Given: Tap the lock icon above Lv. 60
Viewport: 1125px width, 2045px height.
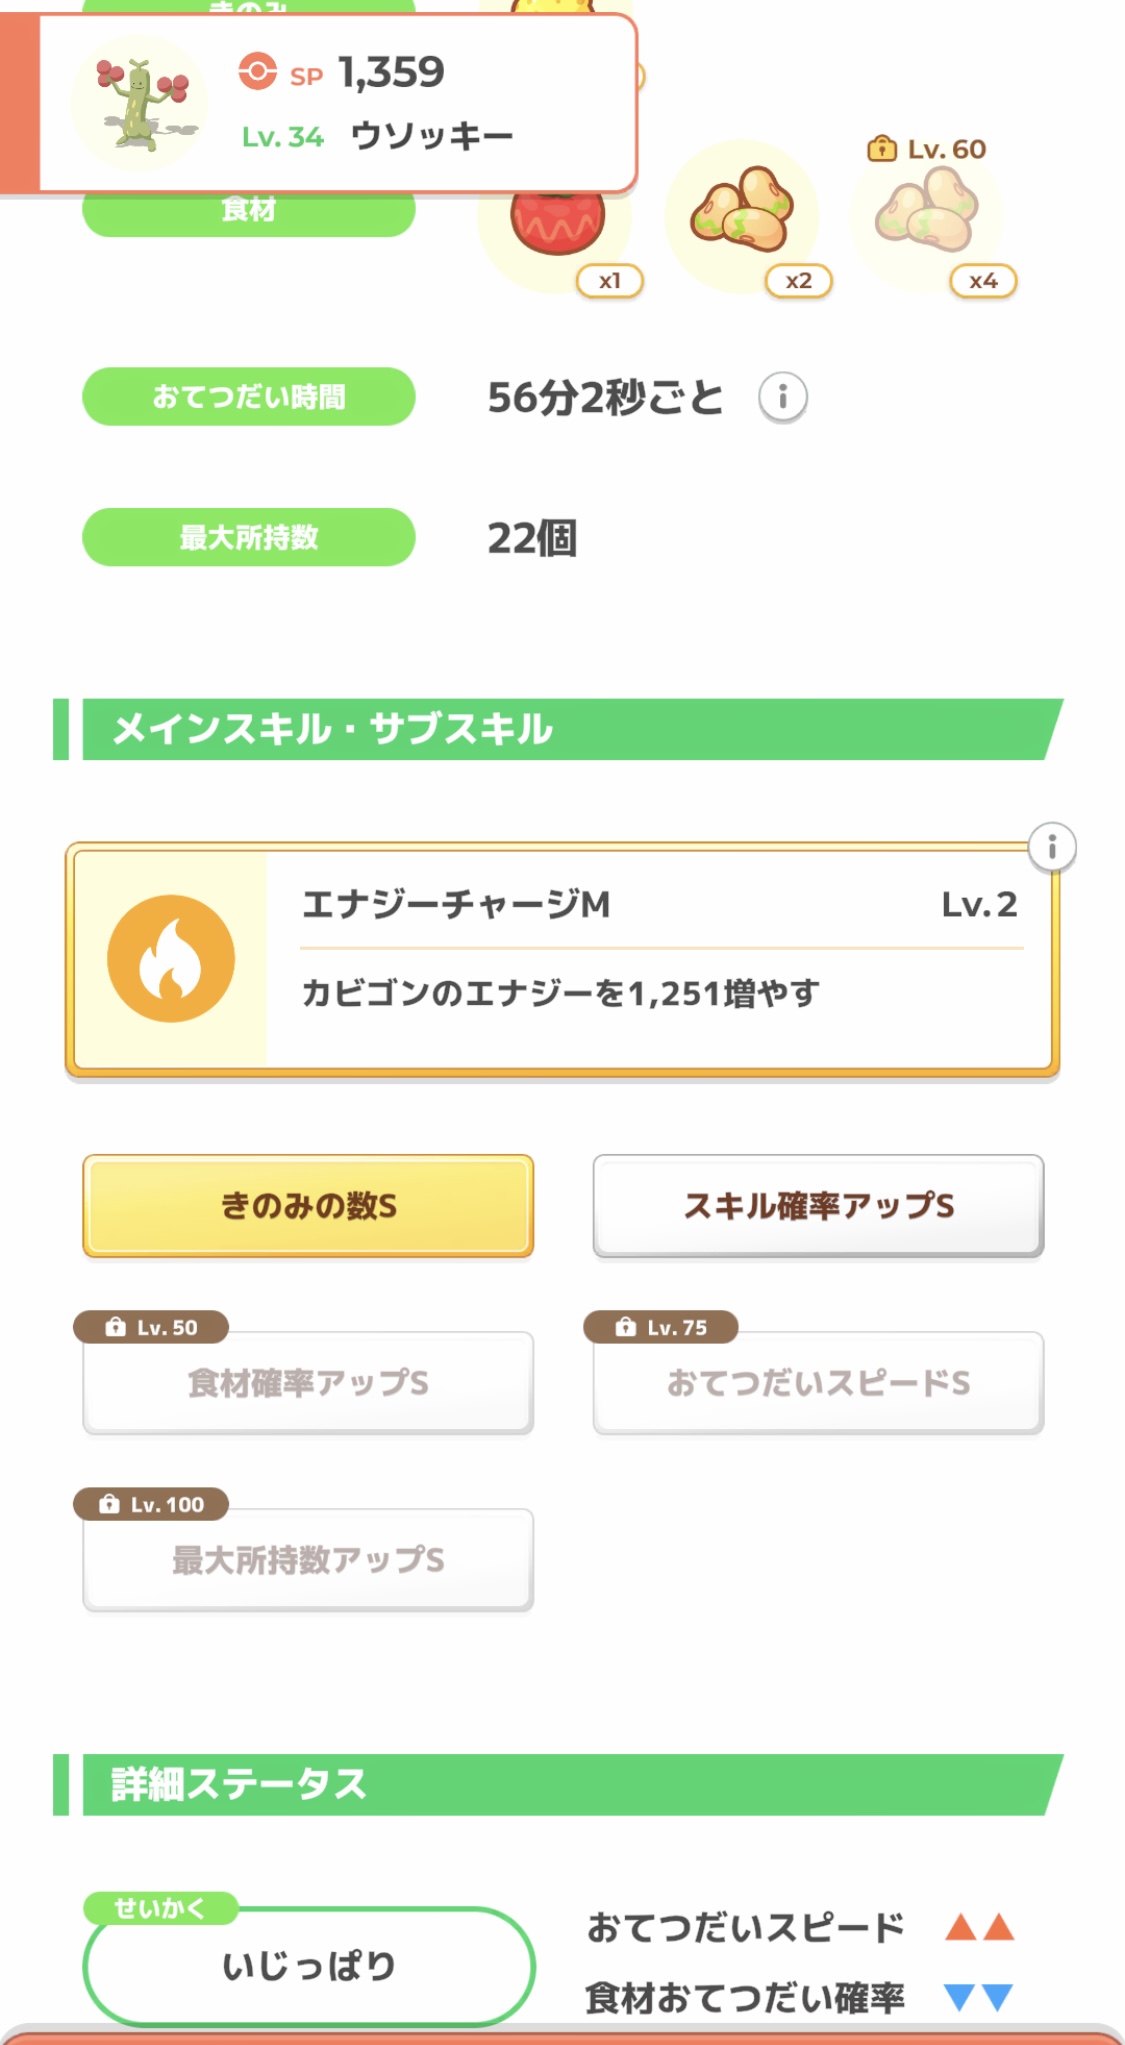Looking at the screenshot, I should pos(881,149).
